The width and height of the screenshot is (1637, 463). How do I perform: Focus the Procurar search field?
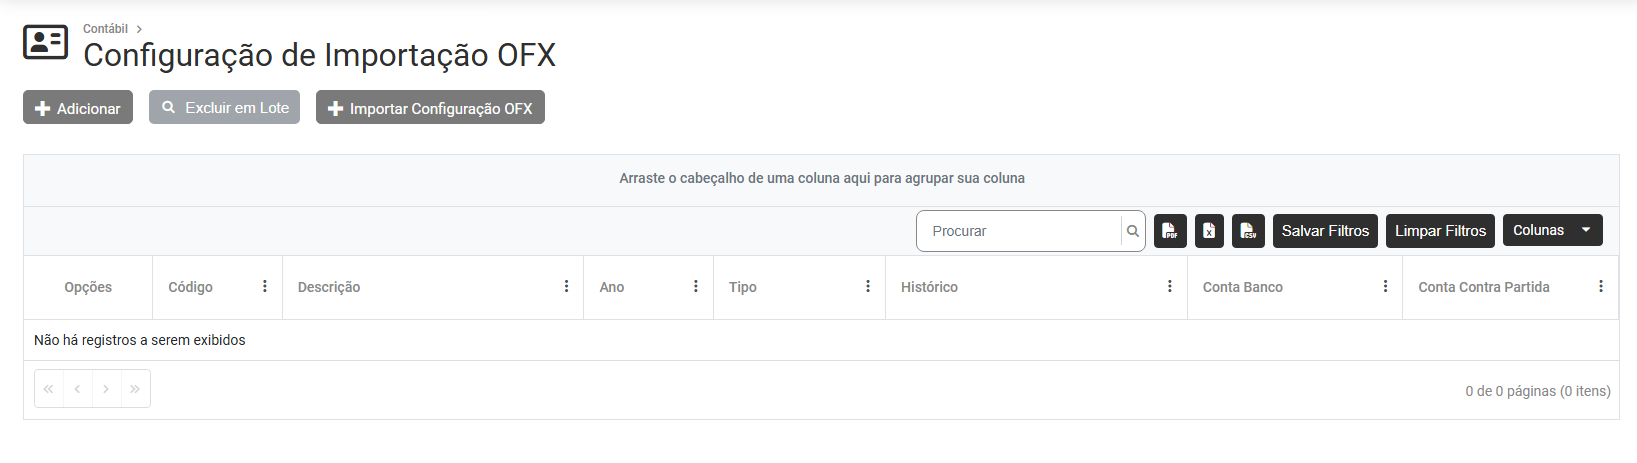pyautogui.click(x=1020, y=231)
